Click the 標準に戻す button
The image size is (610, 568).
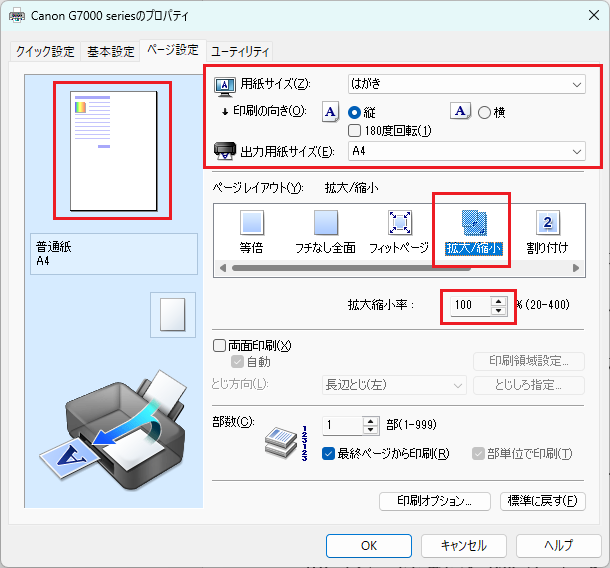click(543, 501)
